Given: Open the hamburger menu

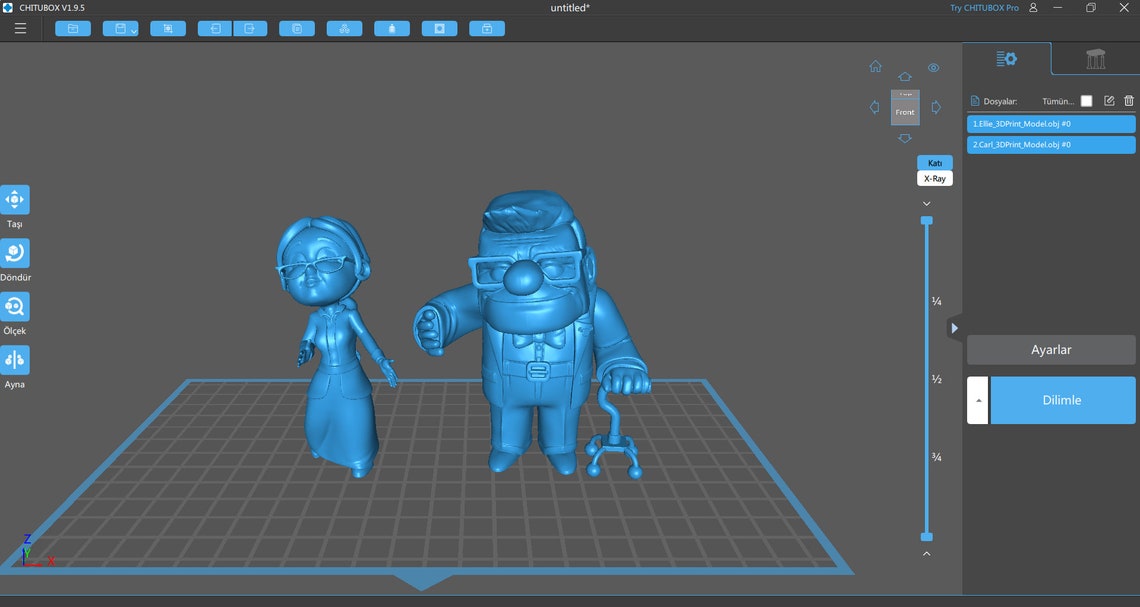Looking at the screenshot, I should click(x=20, y=28).
